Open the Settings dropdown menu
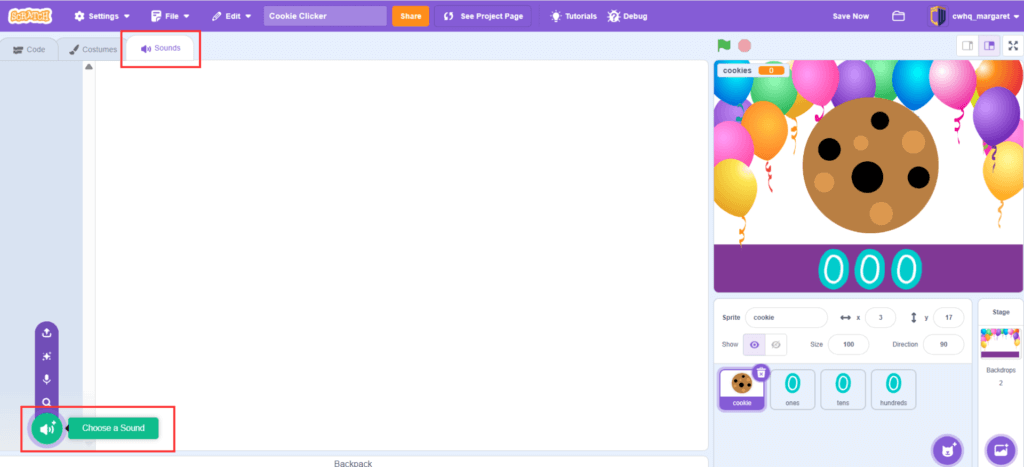1024x467 pixels. coord(102,16)
